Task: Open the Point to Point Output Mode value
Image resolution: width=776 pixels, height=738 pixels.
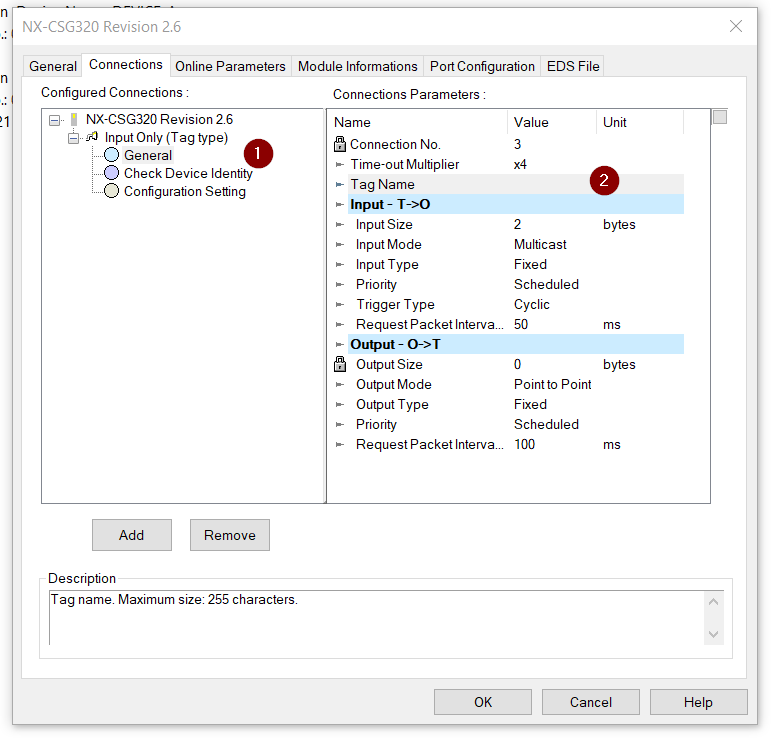Action: [552, 385]
